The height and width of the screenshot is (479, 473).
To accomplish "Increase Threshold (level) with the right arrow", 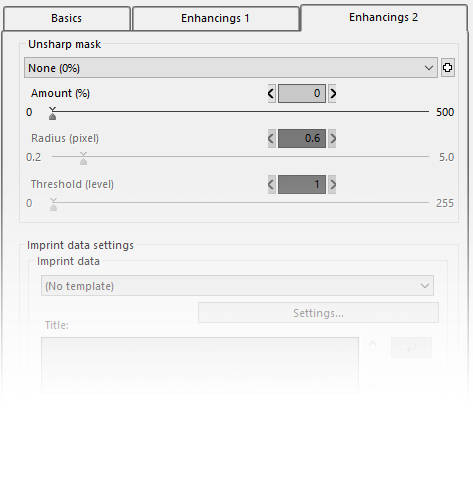I will click(x=332, y=184).
